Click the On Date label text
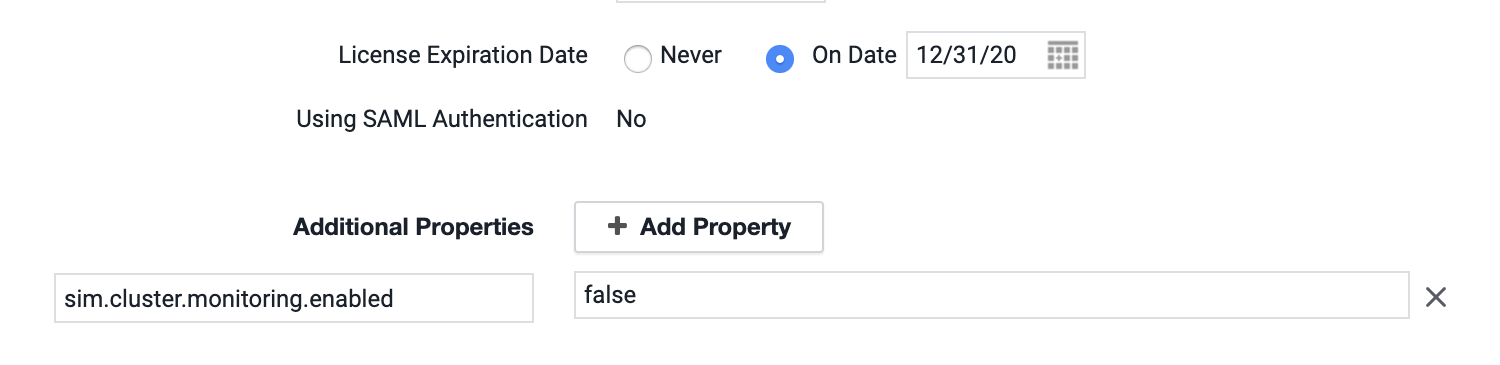The width and height of the screenshot is (1500, 365). [854, 55]
